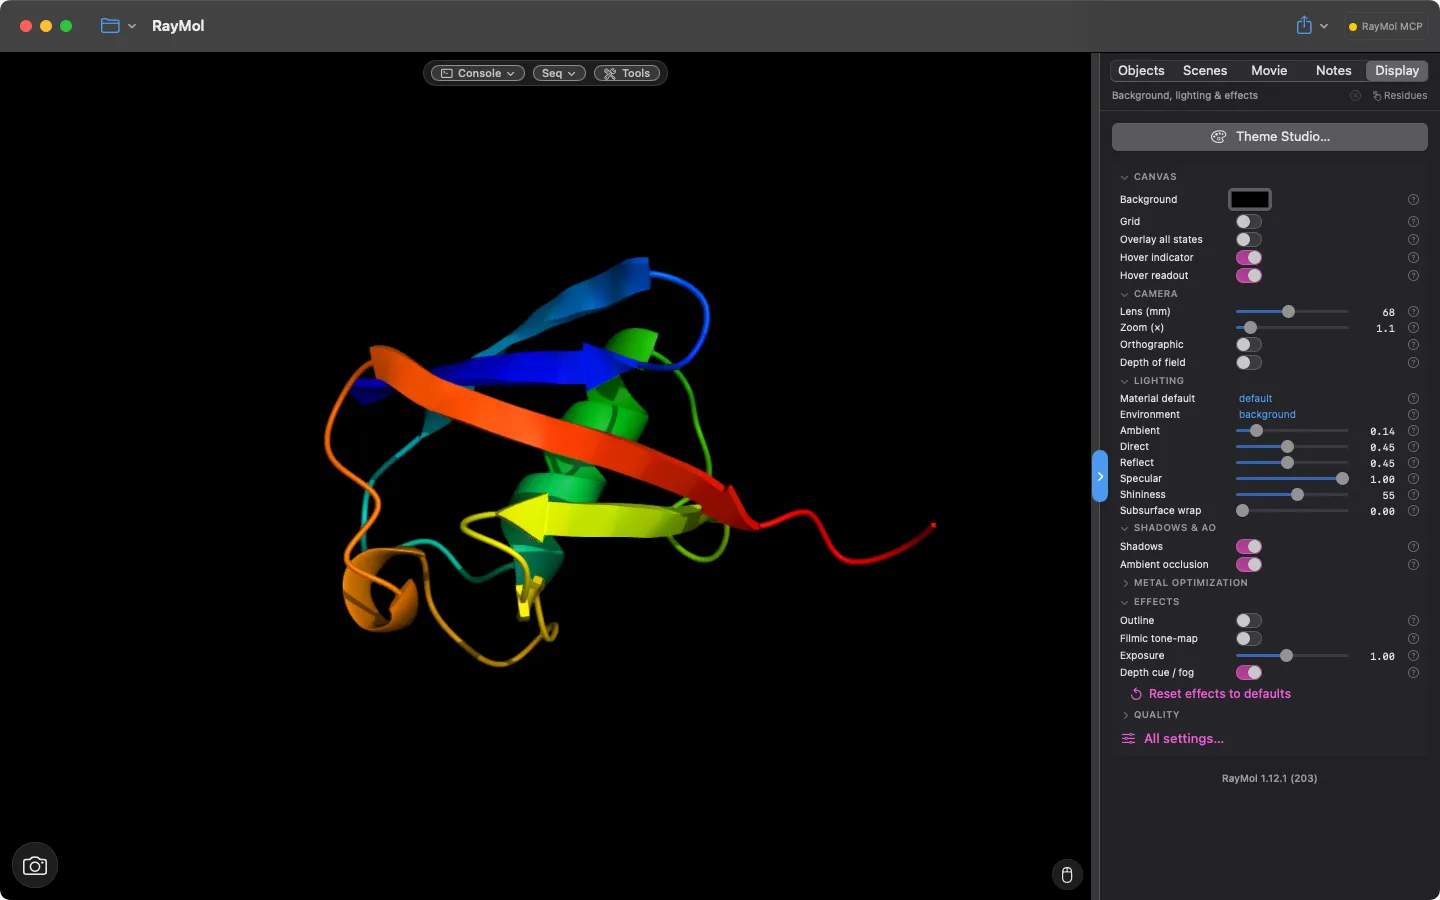Switch to the Scenes tab
The image size is (1440, 900).
tap(1205, 71)
